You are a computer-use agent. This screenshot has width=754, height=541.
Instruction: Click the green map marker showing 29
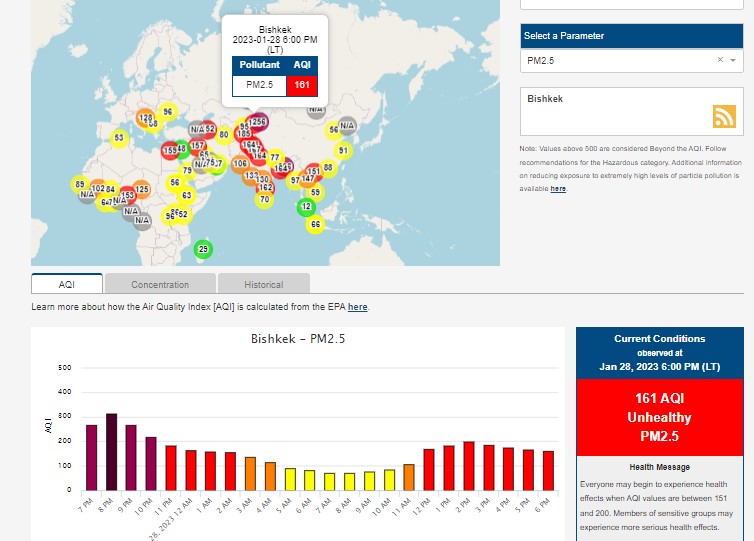click(x=203, y=249)
